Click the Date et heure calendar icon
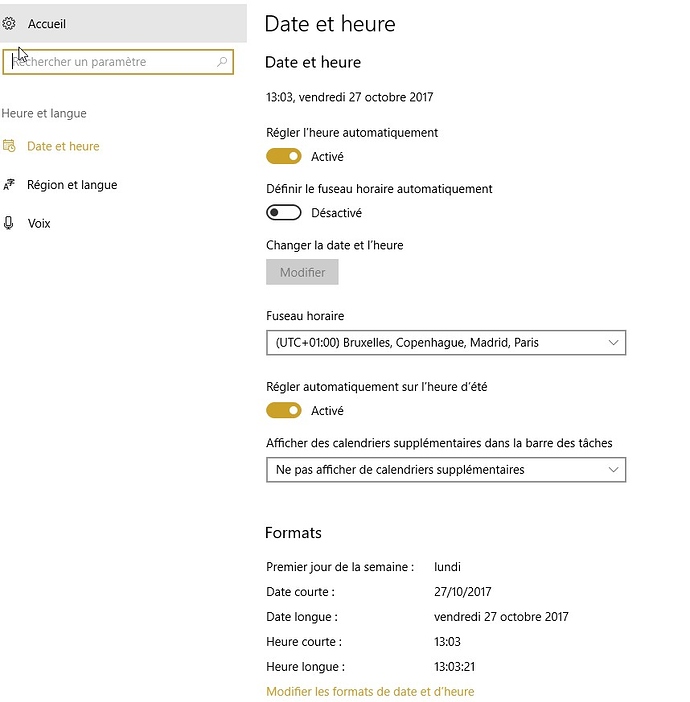The width and height of the screenshot is (690, 702). (9, 146)
